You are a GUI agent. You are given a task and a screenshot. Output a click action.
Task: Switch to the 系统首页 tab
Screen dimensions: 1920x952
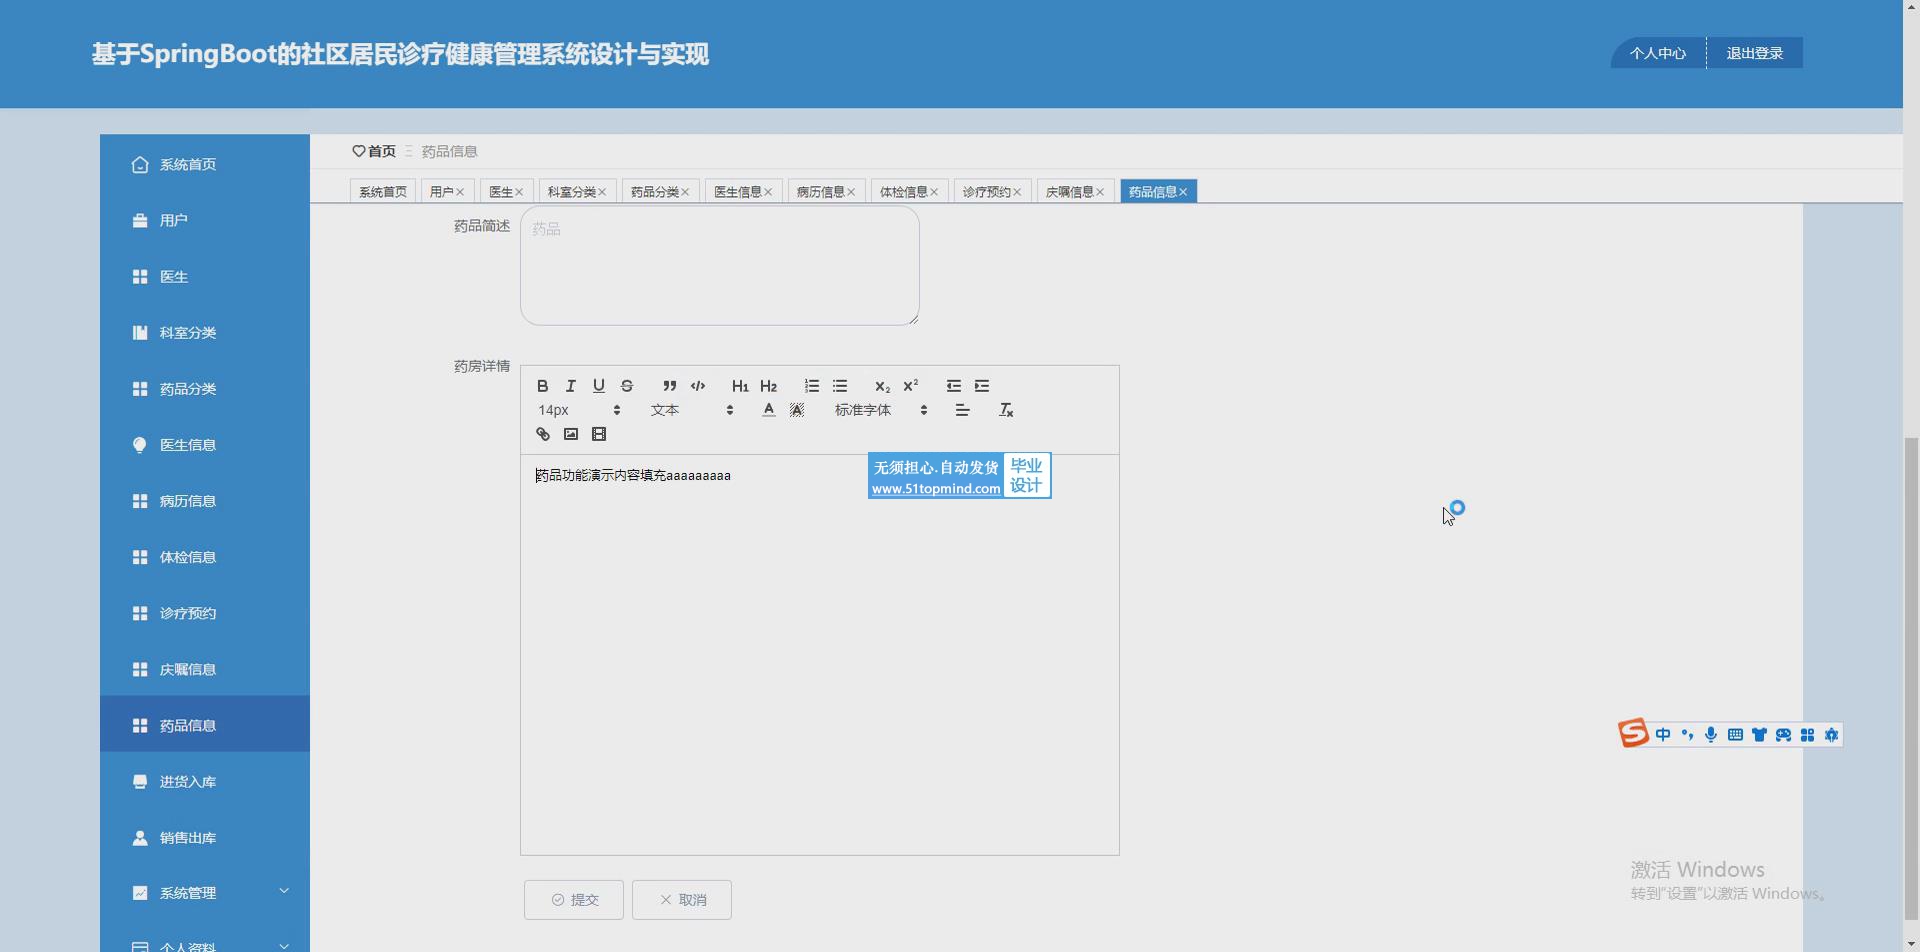click(383, 192)
